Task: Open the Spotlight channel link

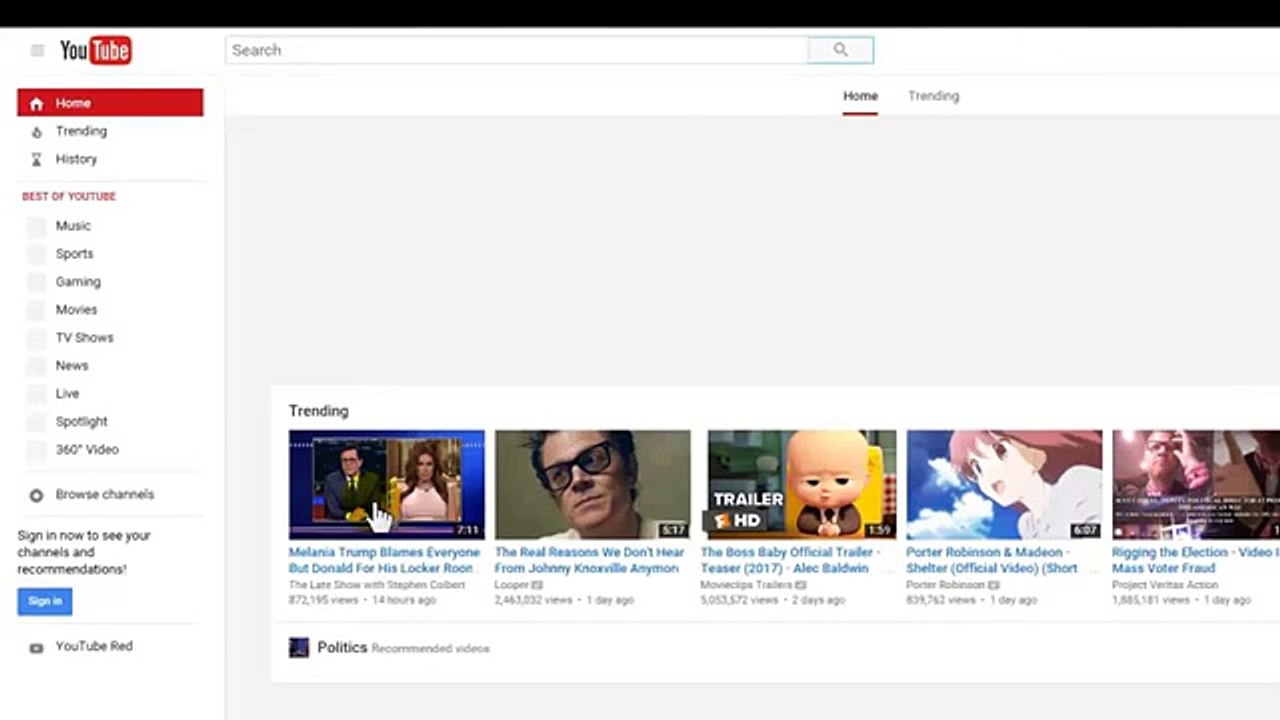Action: pyautogui.click(x=81, y=422)
